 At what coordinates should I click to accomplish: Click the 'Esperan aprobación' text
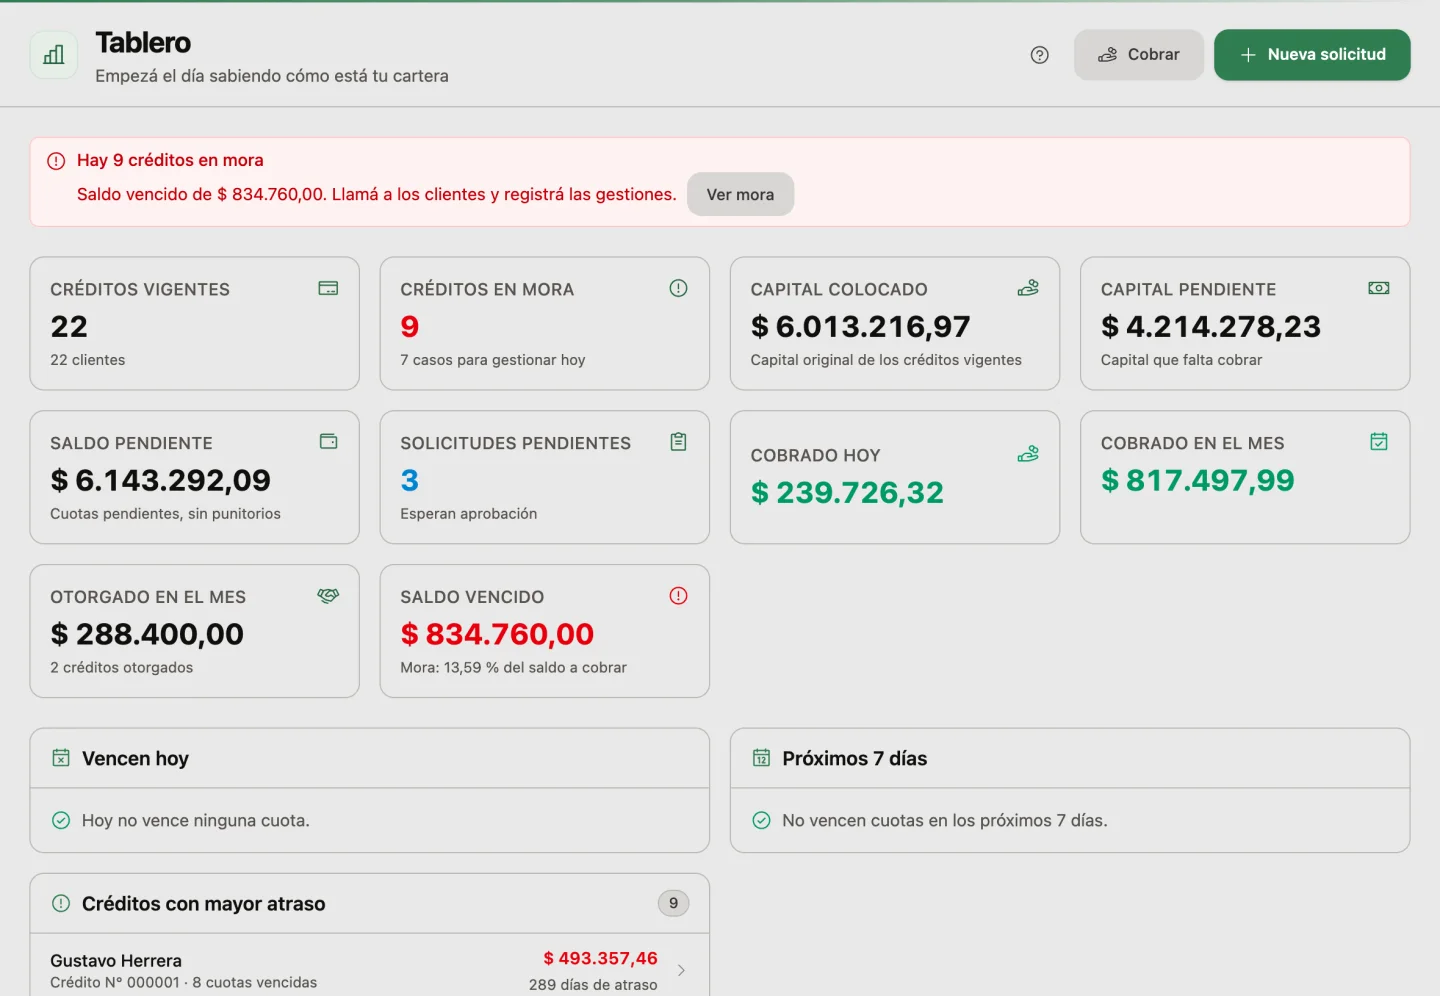click(469, 513)
